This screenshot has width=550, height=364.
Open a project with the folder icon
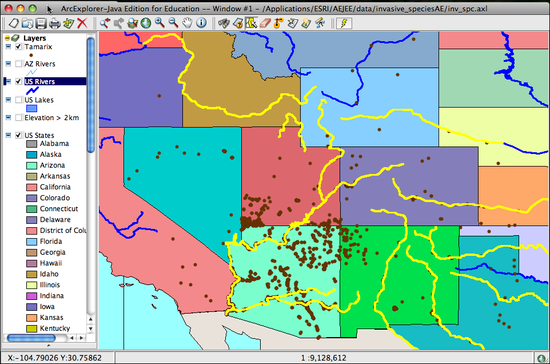tap(27, 23)
